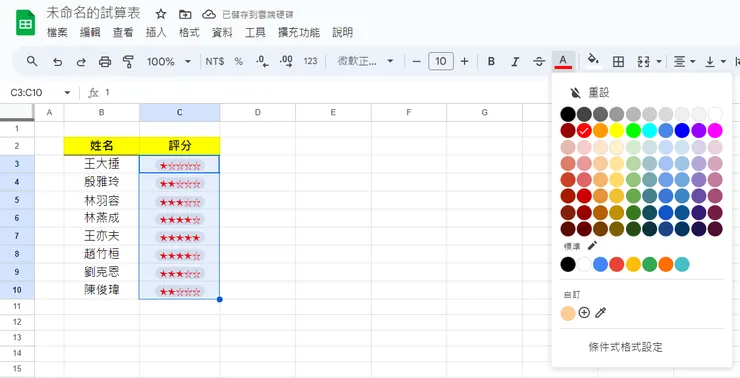The image size is (740, 378).
Task: Open the 擴充功能 menu
Action: click(299, 33)
